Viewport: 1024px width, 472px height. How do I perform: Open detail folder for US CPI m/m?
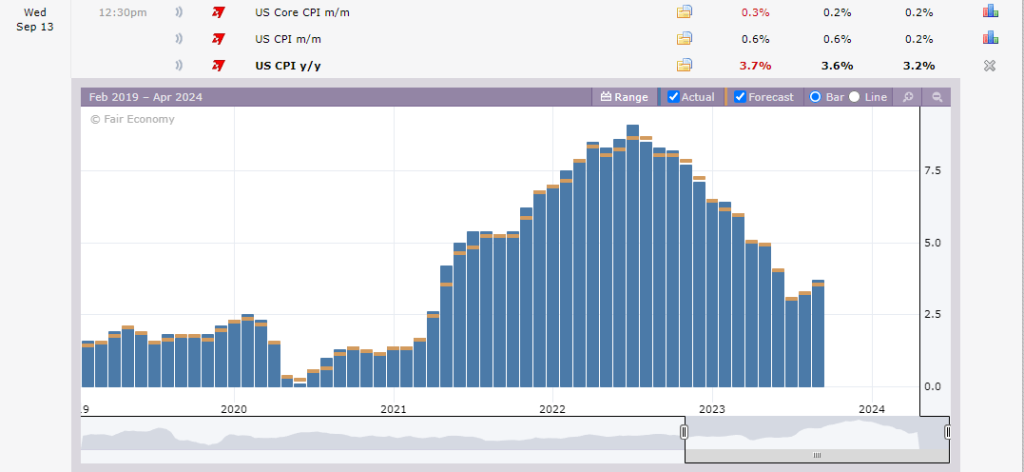684,39
